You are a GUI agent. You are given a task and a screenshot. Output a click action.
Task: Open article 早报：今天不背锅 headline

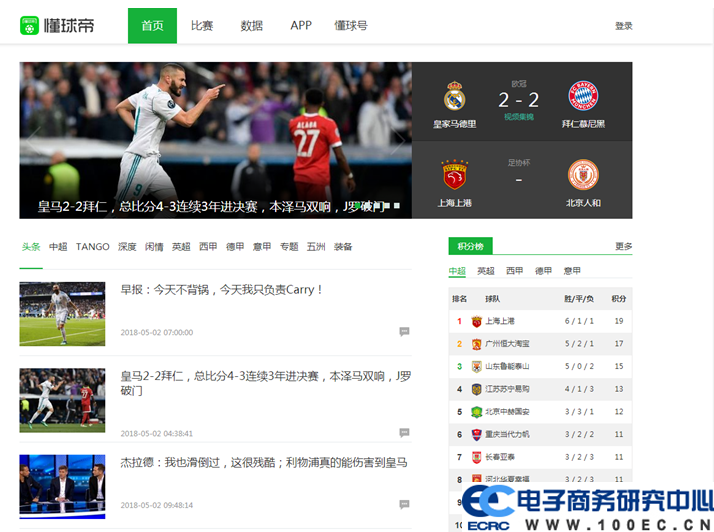click(x=221, y=290)
